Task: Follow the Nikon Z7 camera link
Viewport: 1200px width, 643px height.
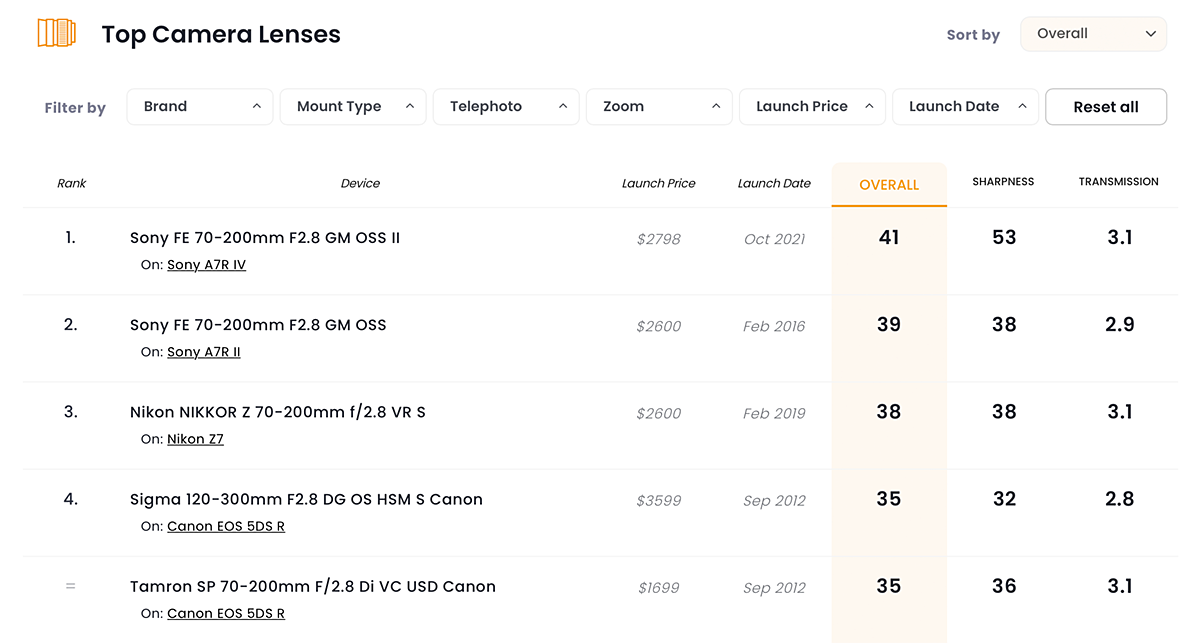Action: pyautogui.click(x=195, y=439)
